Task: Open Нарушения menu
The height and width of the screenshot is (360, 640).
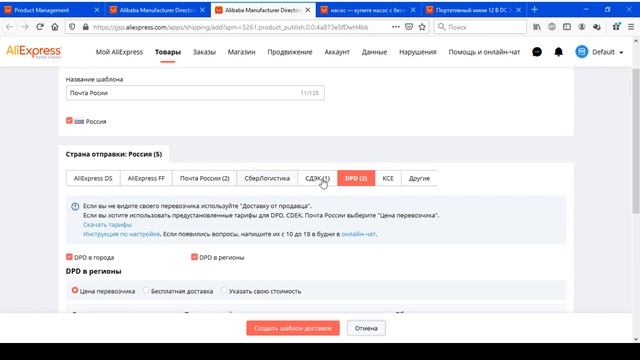Action: click(x=418, y=52)
